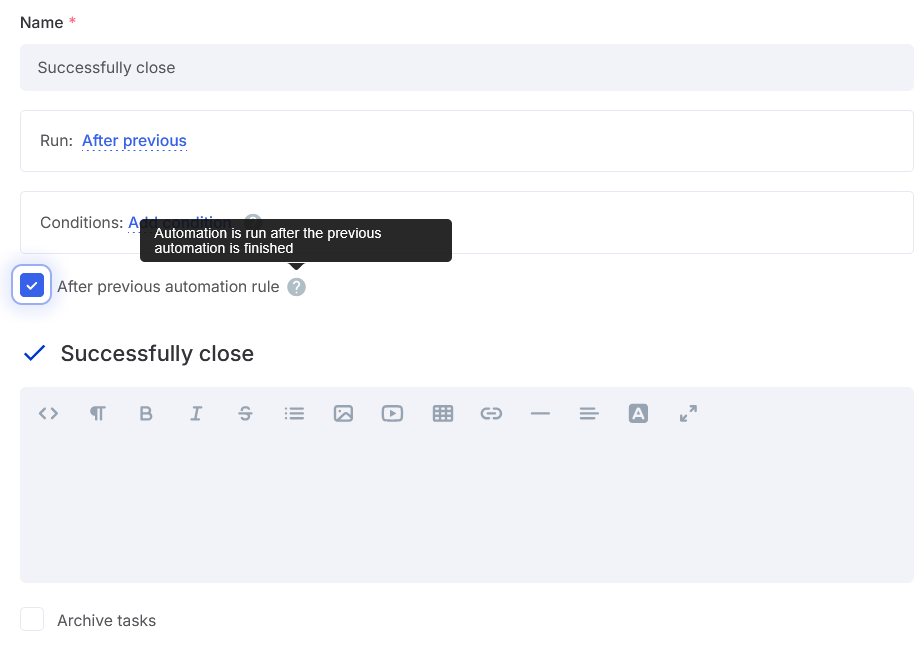Insert an image into editor

coord(343,413)
